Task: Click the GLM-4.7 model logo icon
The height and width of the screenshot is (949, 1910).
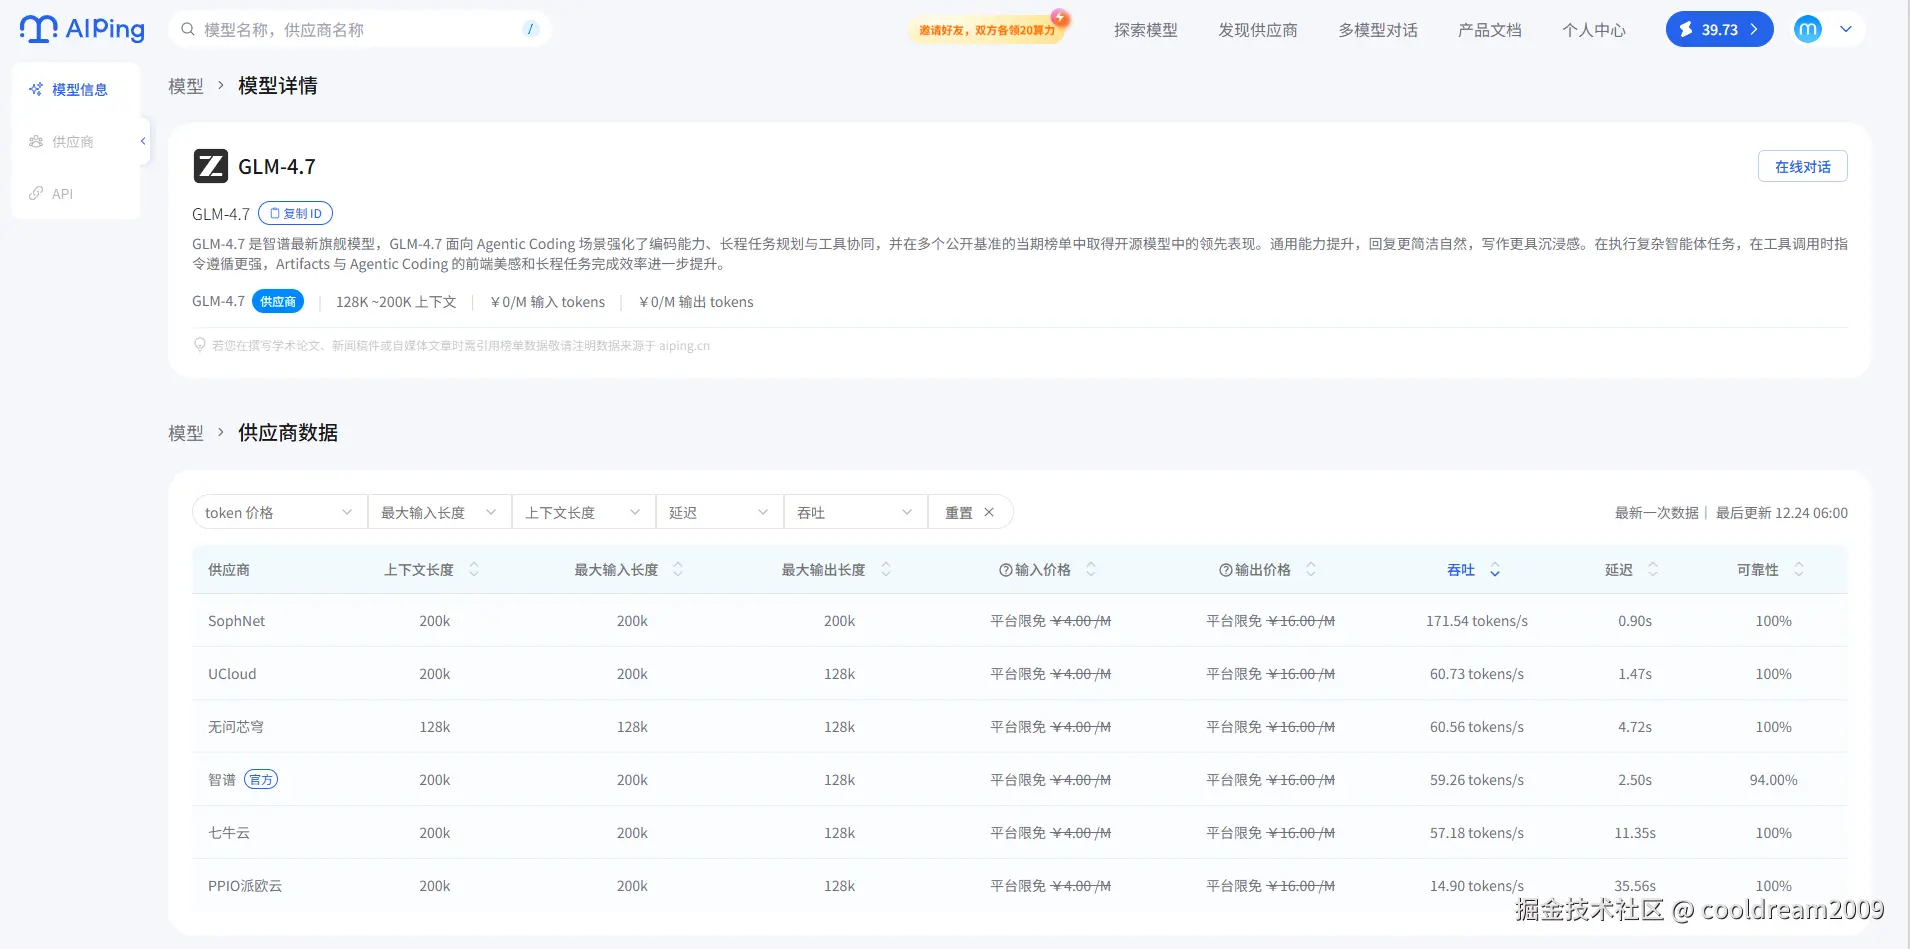Action: pyautogui.click(x=210, y=166)
